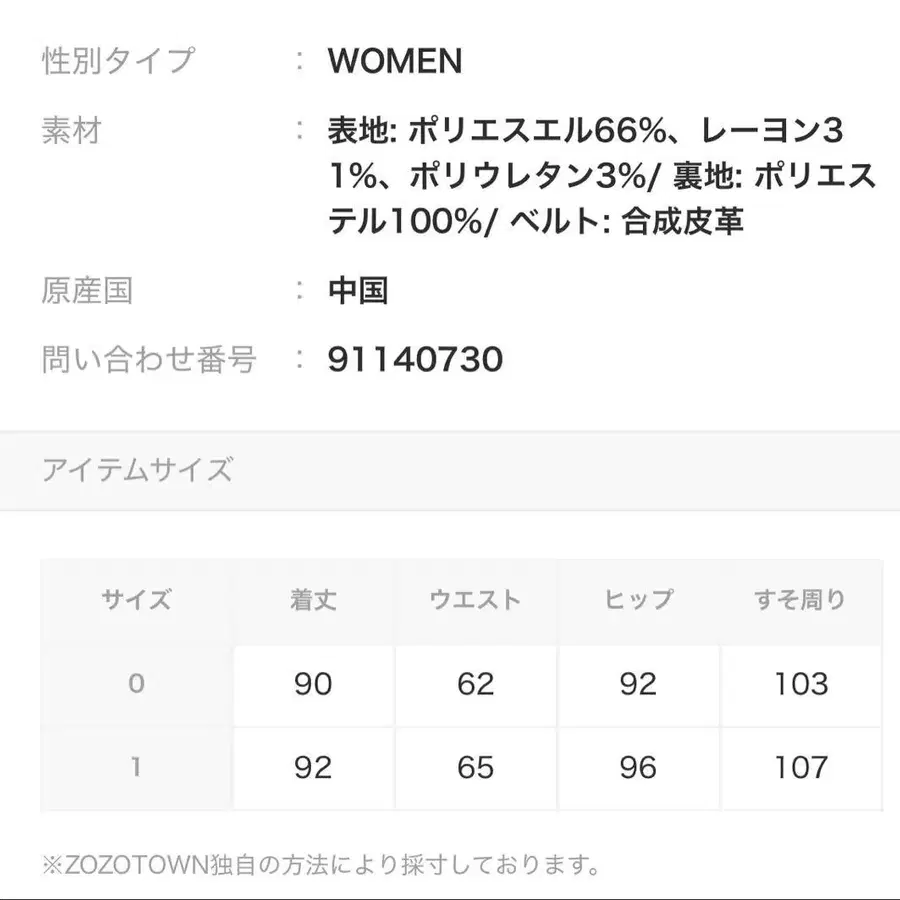Click the 素材 material label

(71, 131)
